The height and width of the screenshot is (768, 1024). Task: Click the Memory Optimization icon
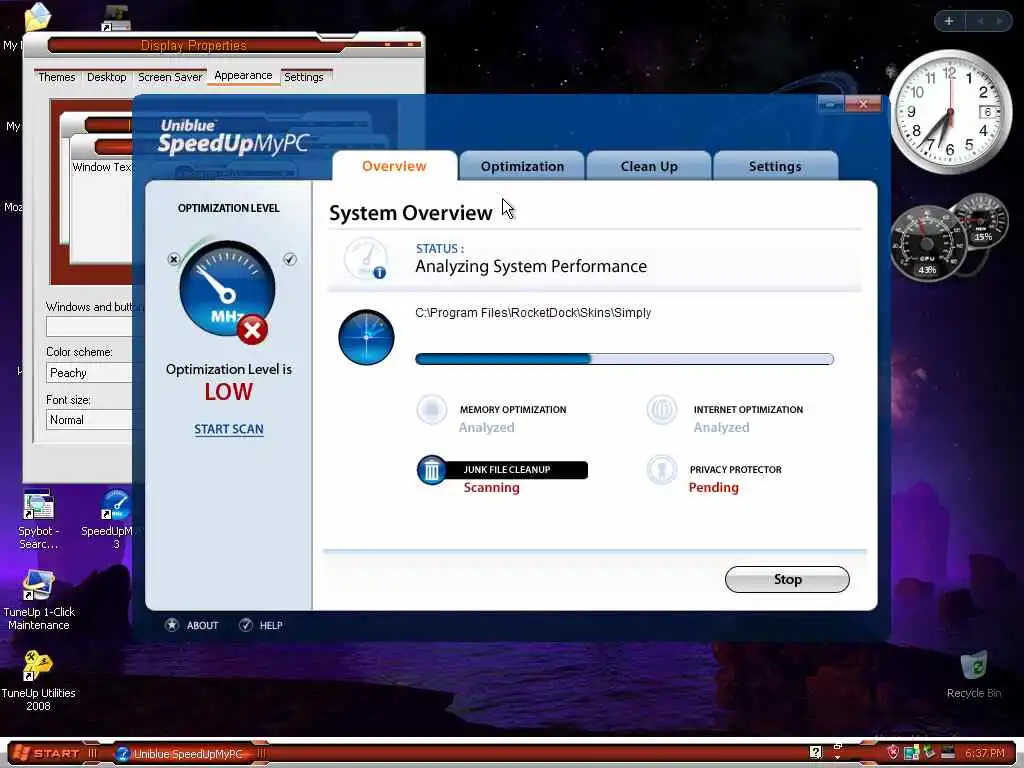click(432, 409)
